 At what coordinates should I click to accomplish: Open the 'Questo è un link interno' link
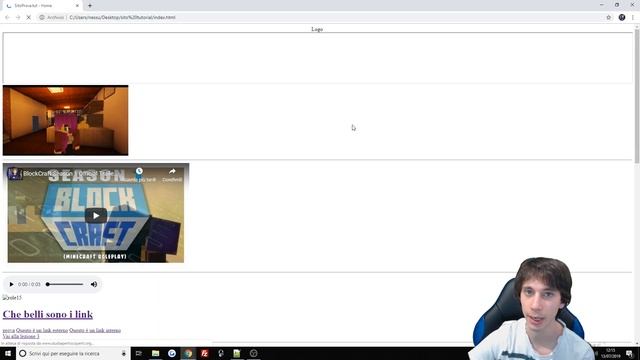coord(95,330)
